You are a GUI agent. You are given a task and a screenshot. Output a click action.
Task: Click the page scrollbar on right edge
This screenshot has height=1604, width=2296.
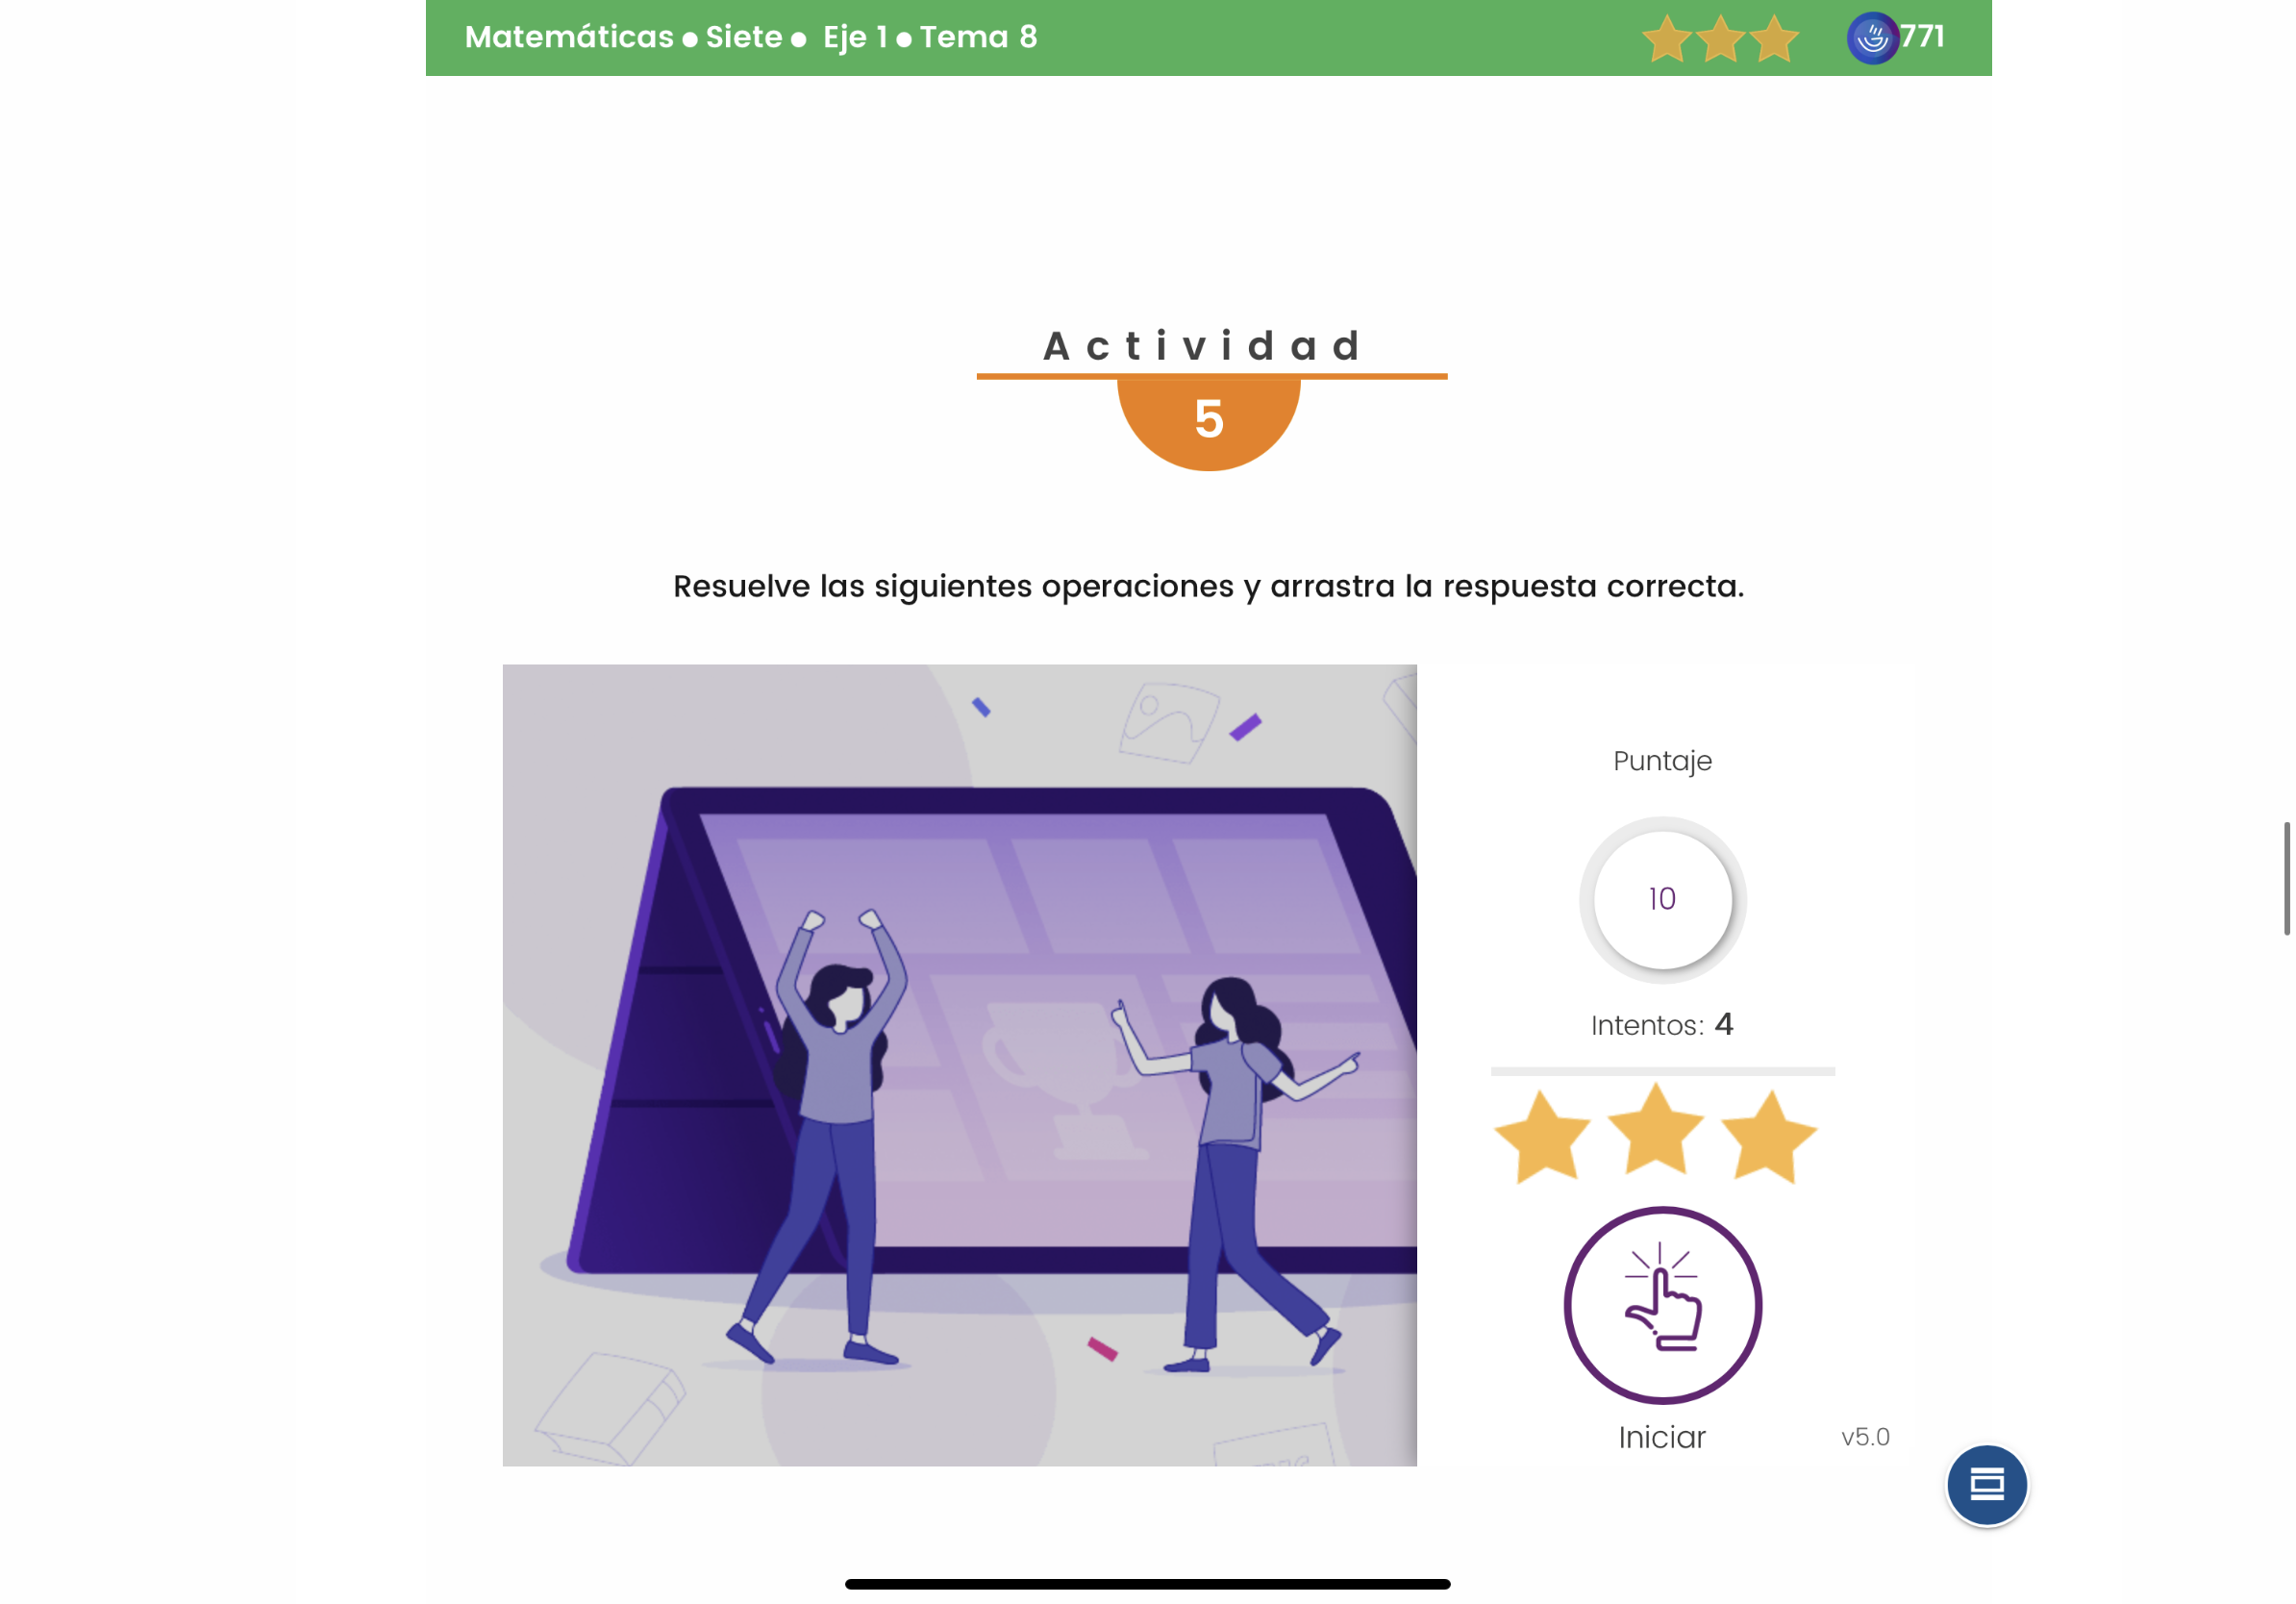(2286, 878)
